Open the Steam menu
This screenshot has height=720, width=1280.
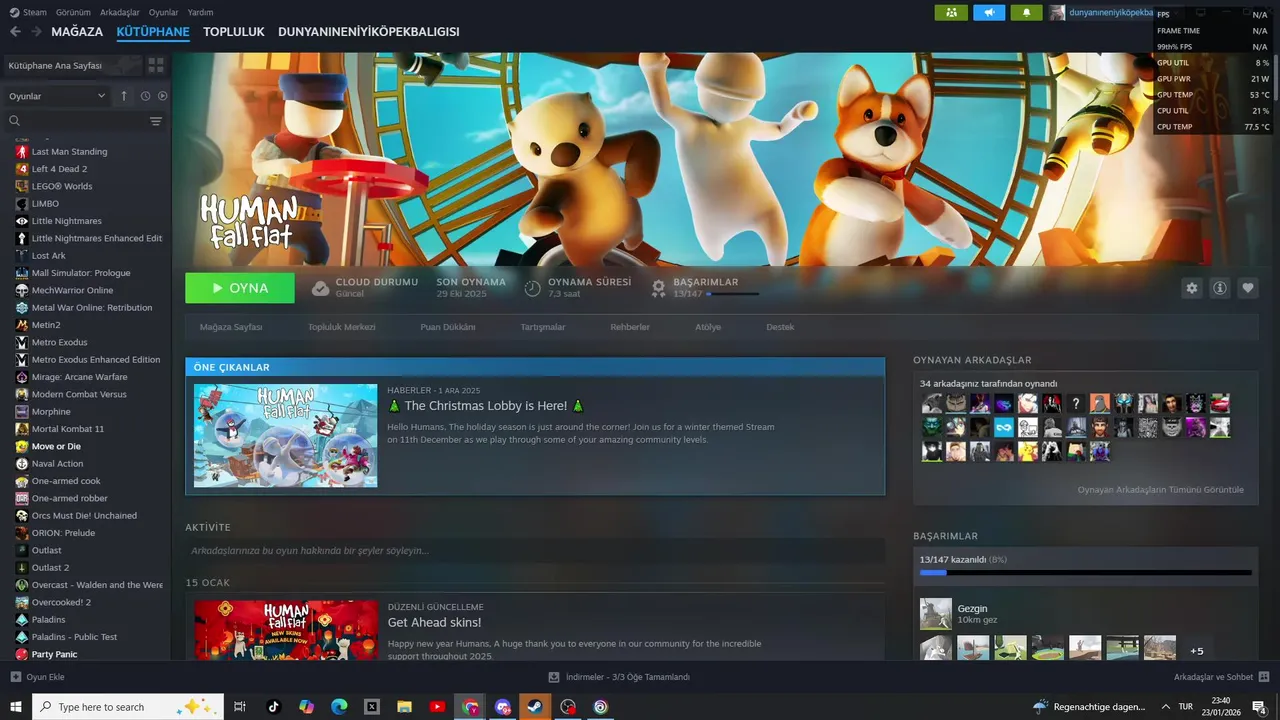coord(28,12)
